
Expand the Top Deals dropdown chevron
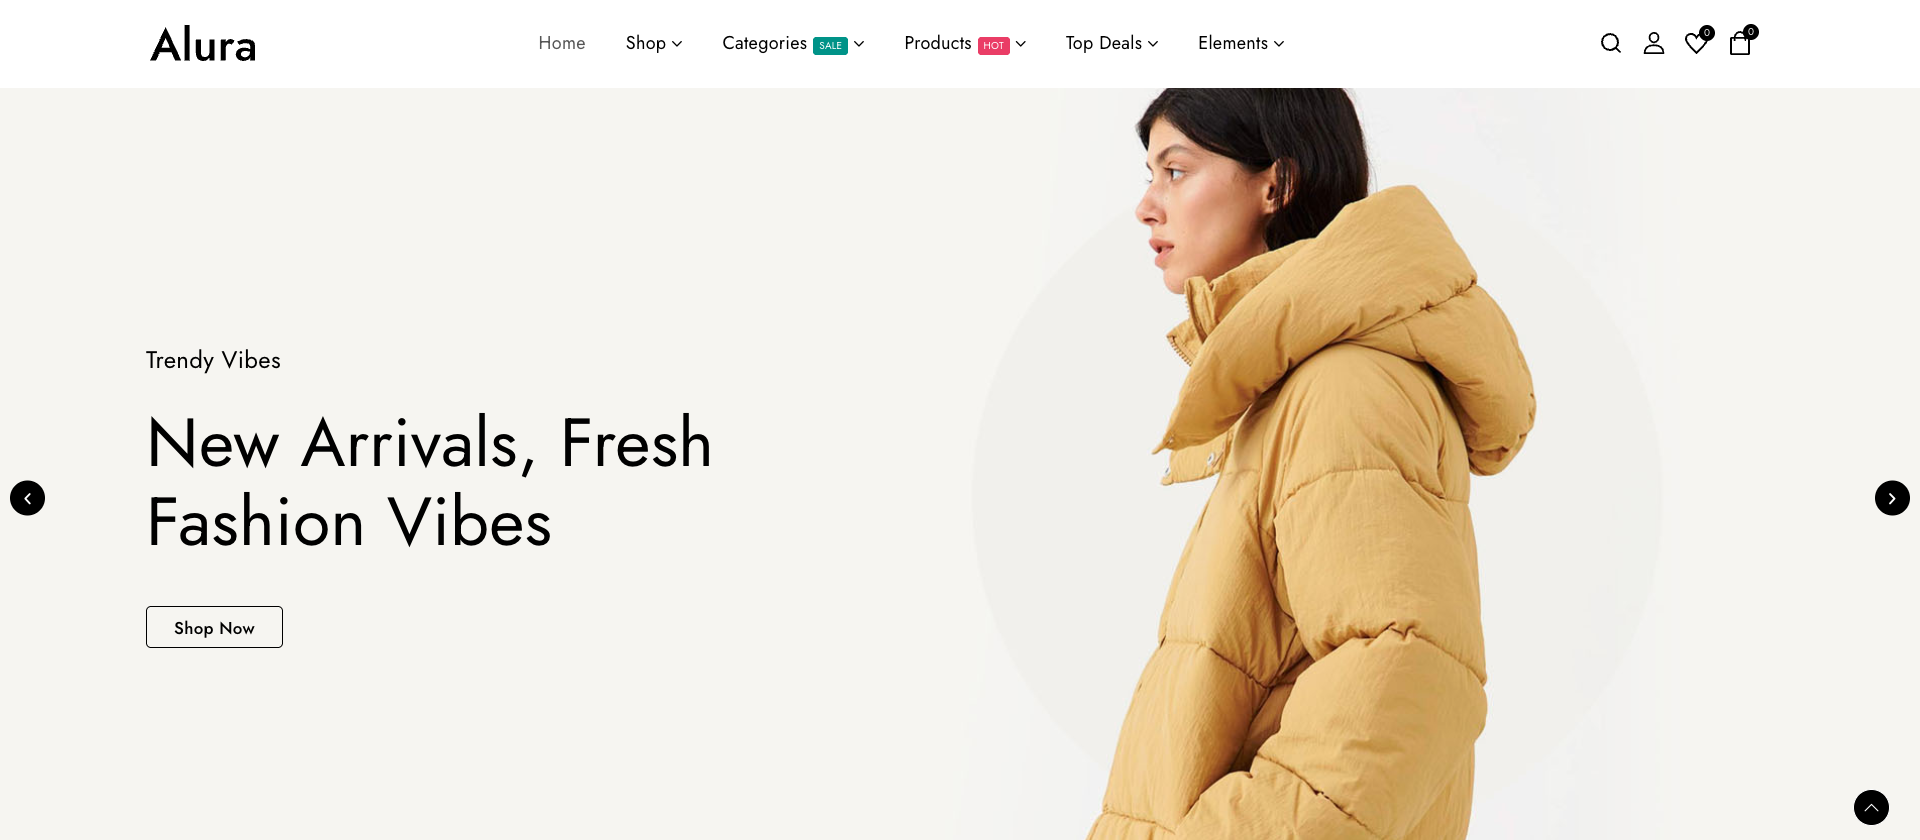[1153, 44]
